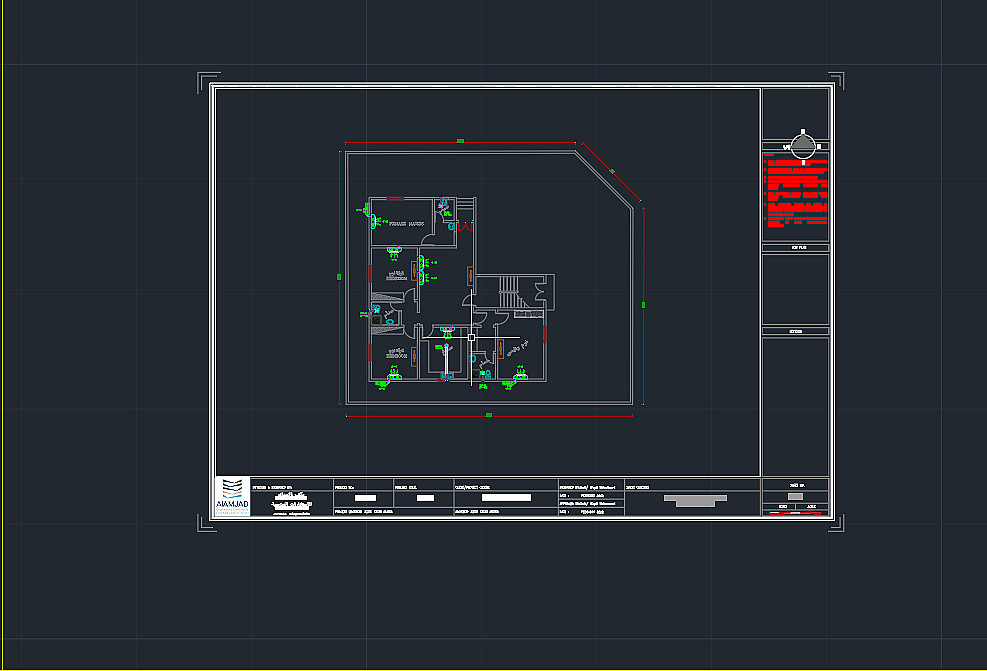Select the room label in top-left room
Screen dimensions: 987x671
407,223
